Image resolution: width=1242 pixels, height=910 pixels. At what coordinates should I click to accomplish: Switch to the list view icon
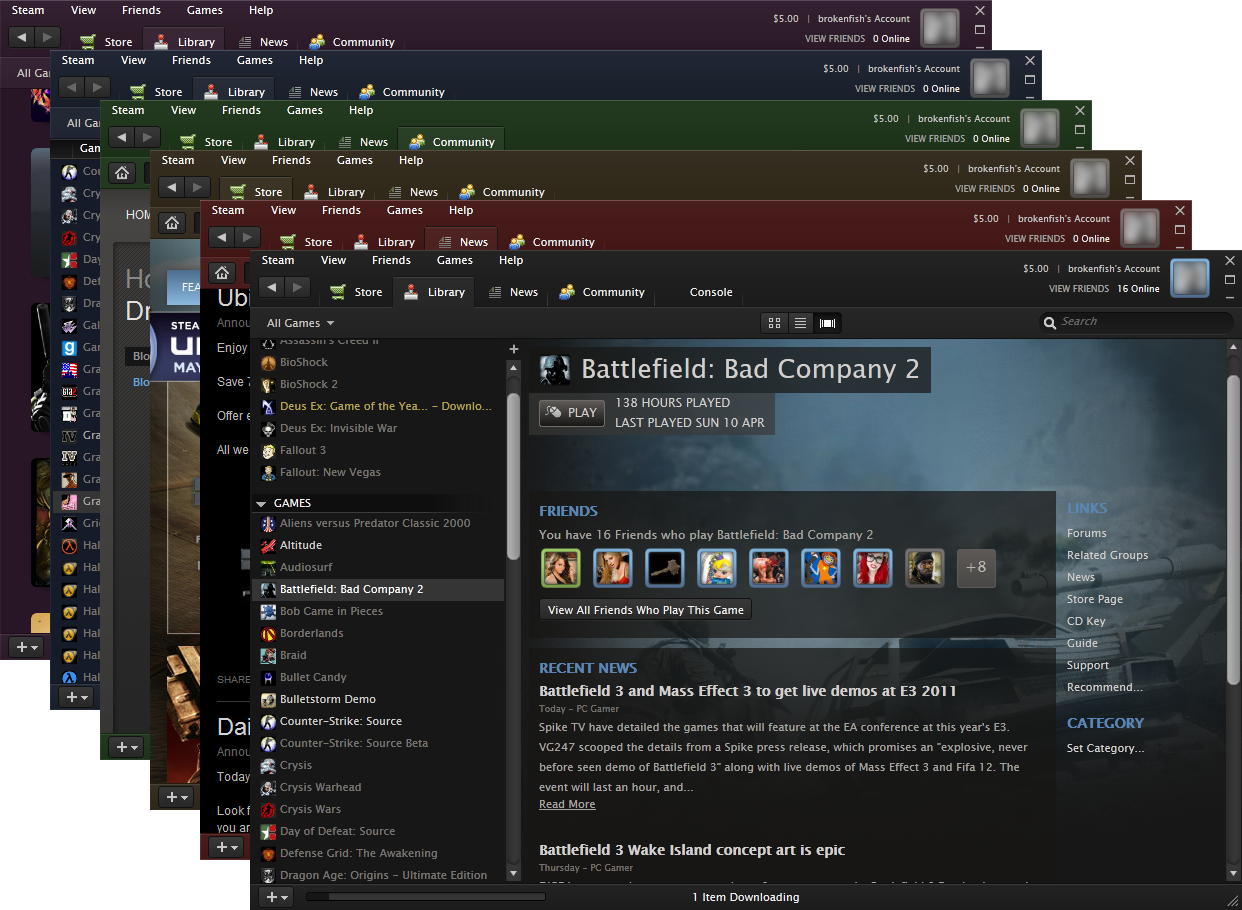(800, 323)
